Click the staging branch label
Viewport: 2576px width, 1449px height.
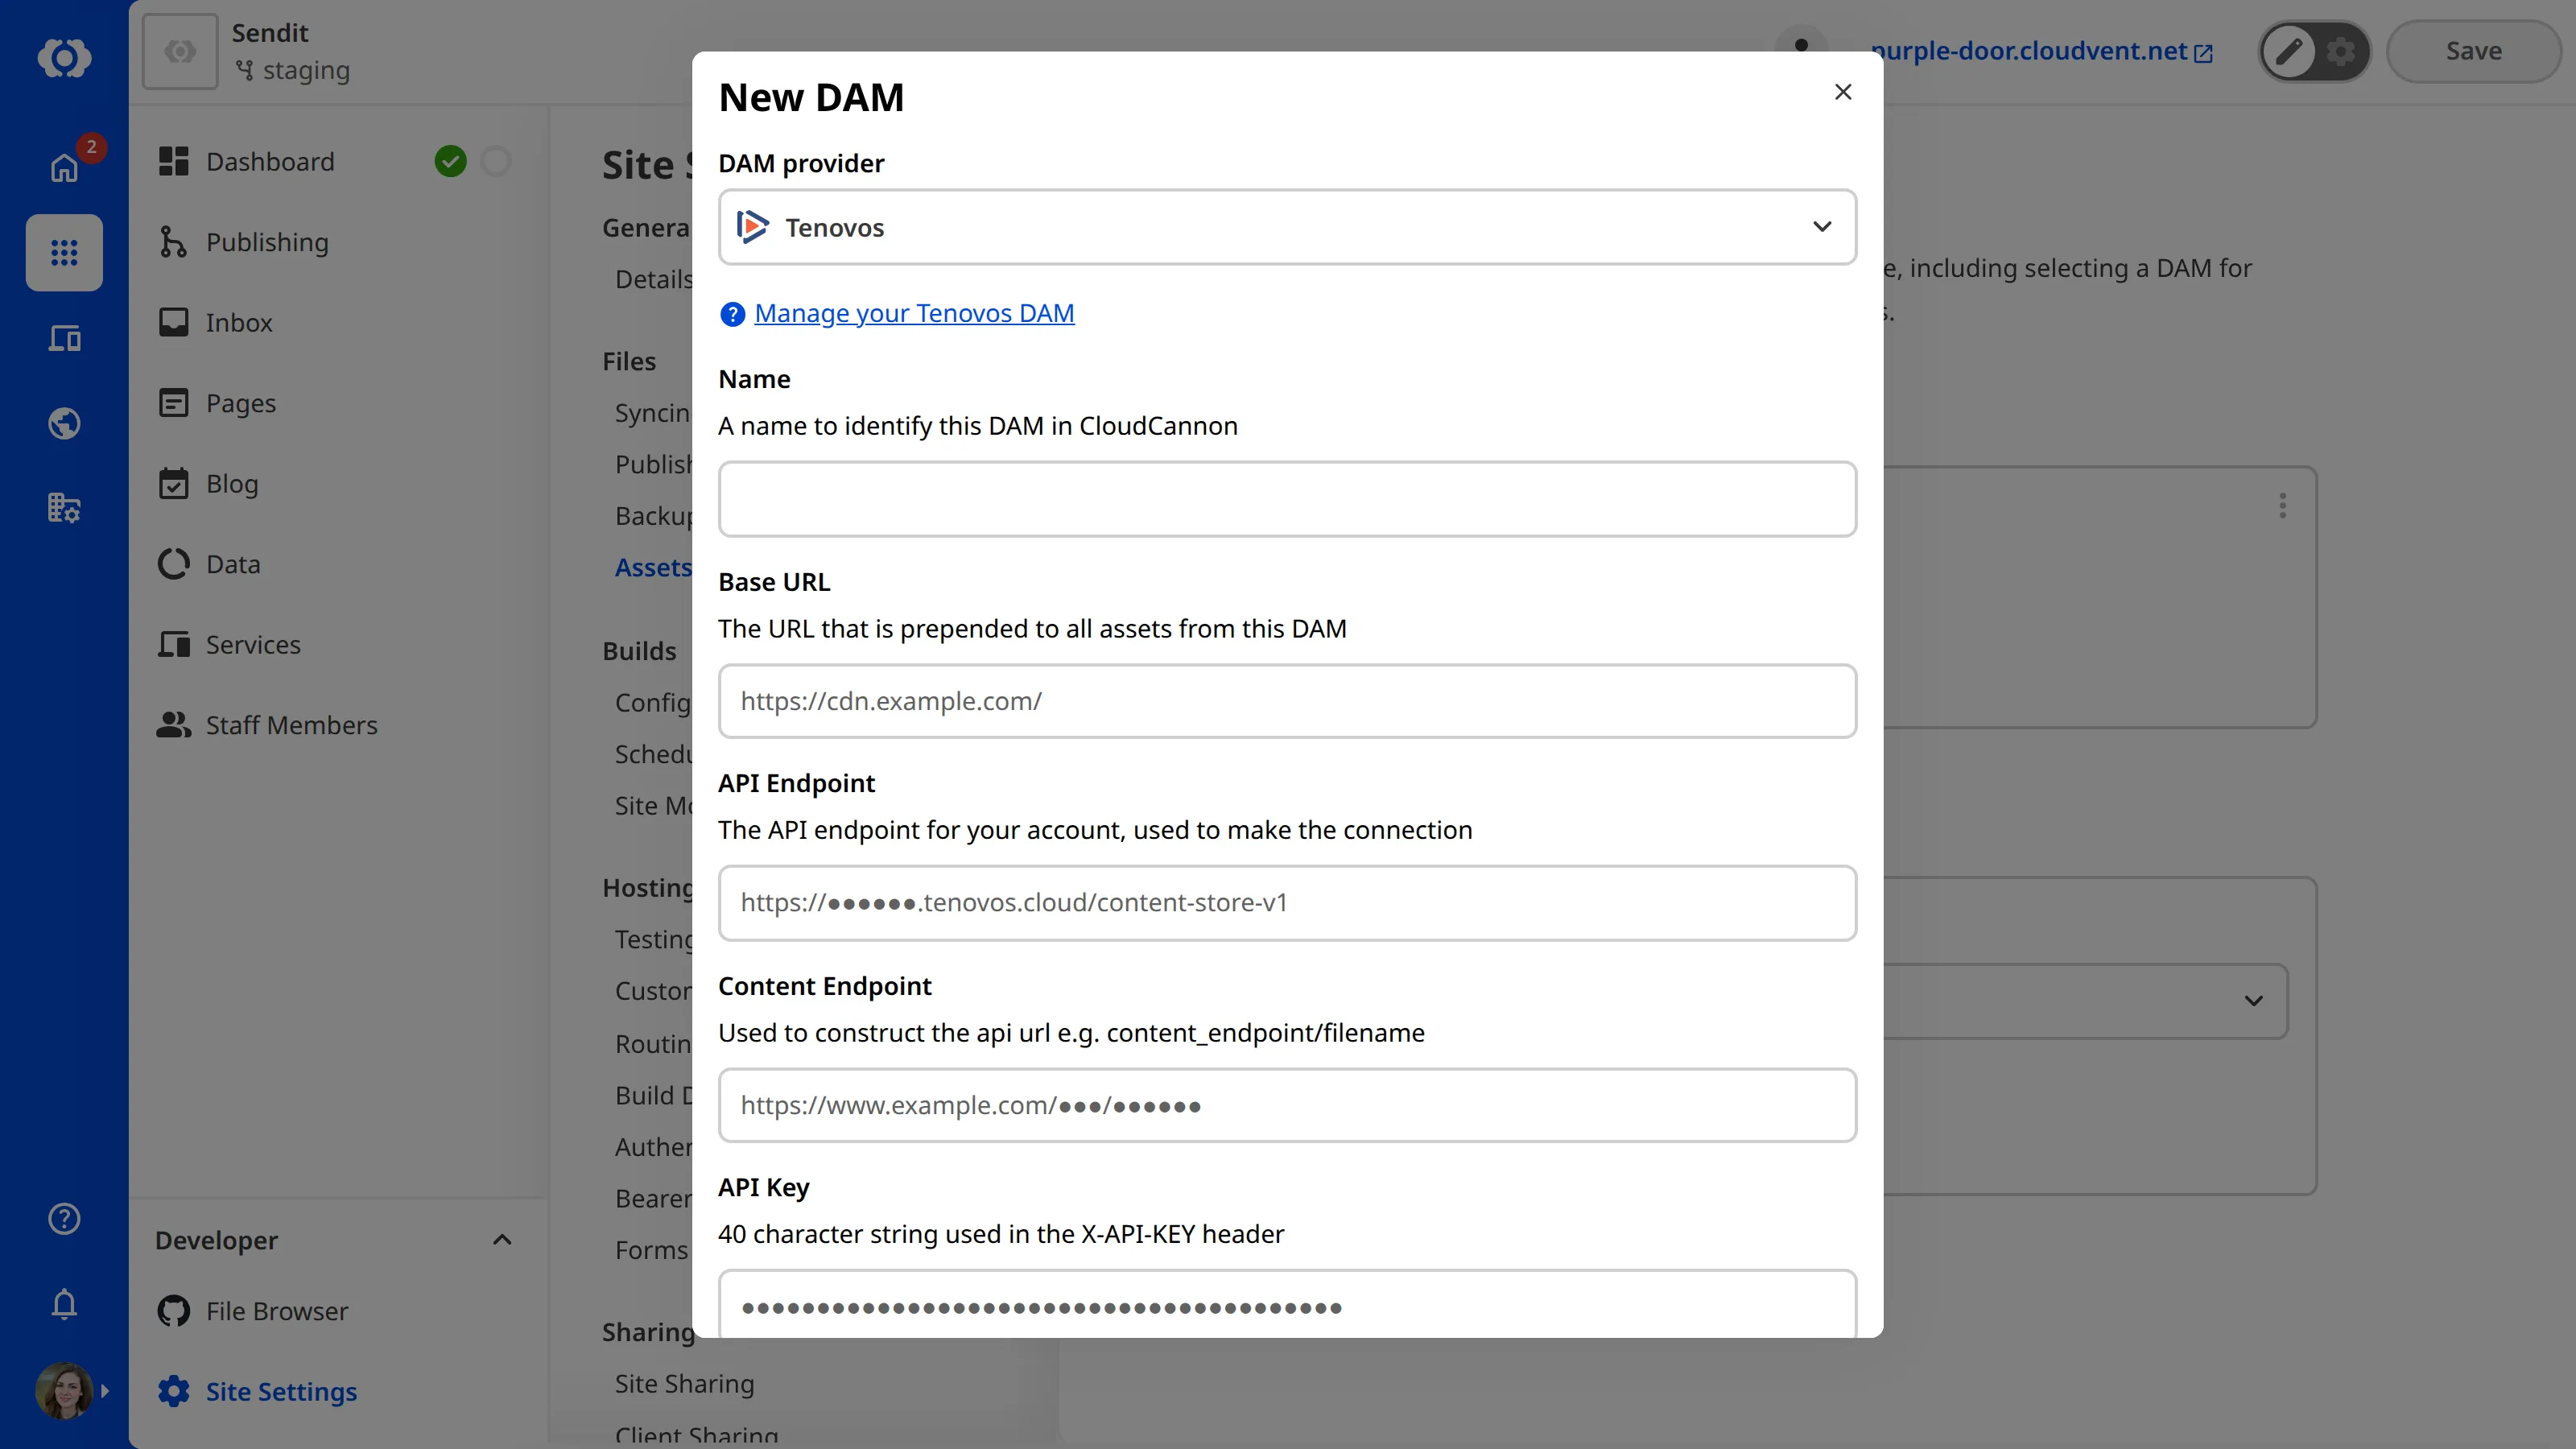pyautogui.click(x=306, y=71)
